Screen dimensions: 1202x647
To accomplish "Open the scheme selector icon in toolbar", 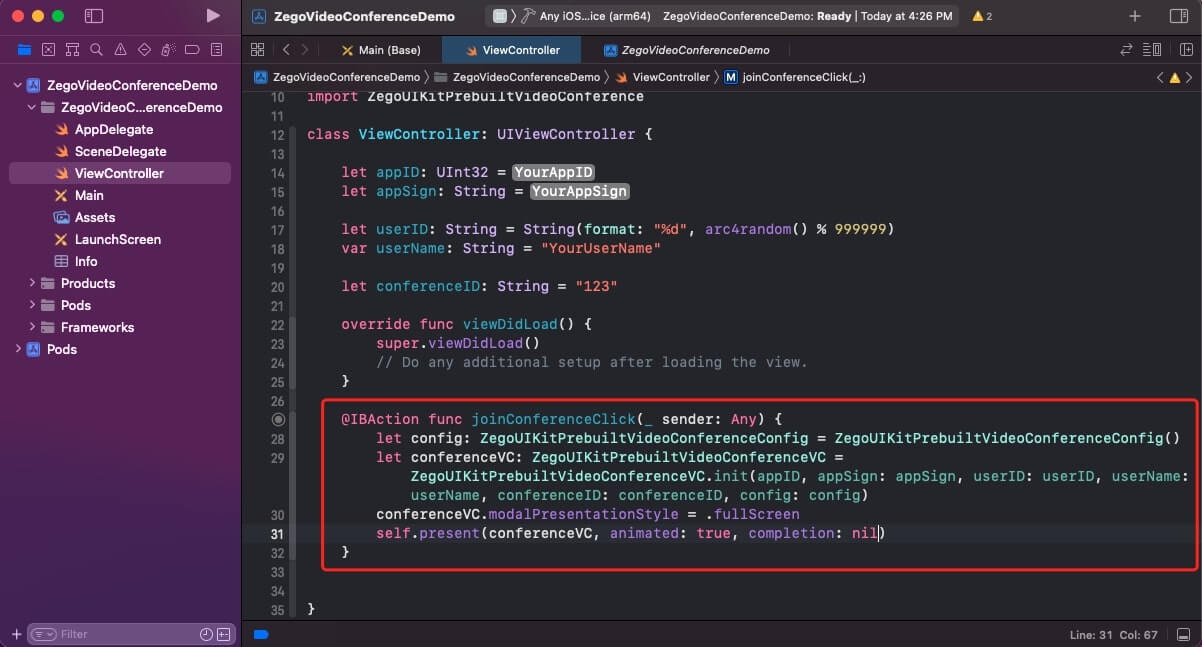I will (x=500, y=16).
